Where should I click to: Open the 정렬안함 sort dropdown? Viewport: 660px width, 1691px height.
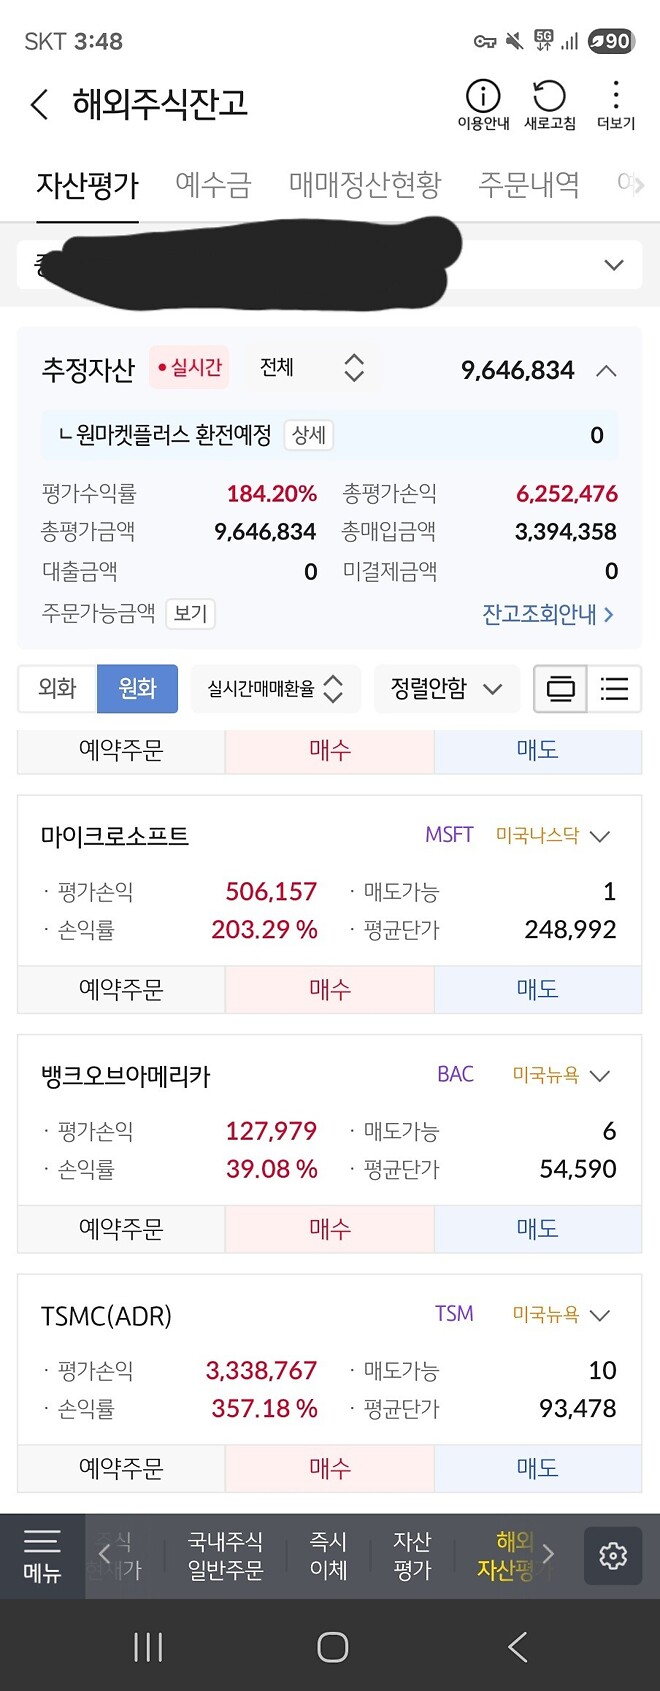pos(444,689)
